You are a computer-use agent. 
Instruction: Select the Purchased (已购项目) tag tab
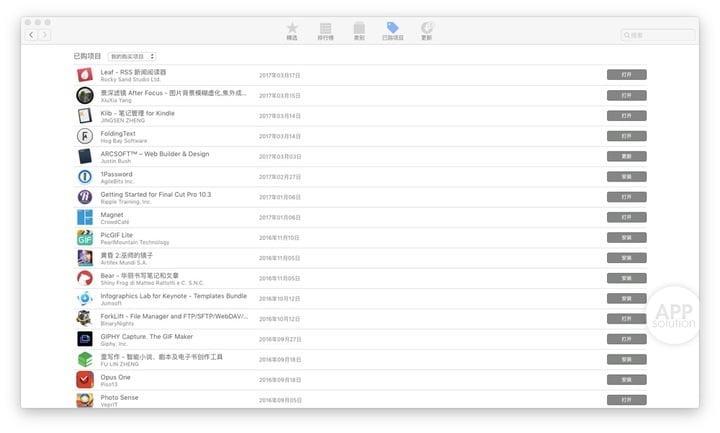pos(393,31)
